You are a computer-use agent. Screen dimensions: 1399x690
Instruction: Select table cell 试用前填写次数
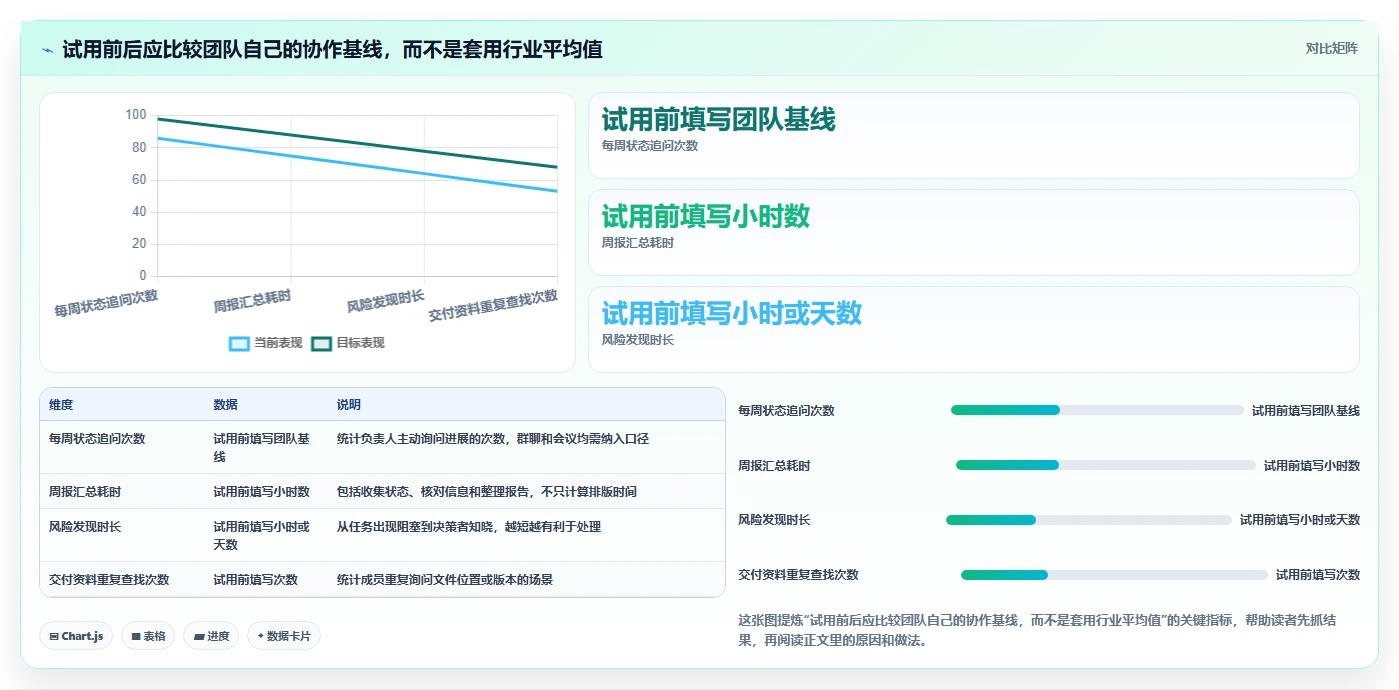[x=255, y=579]
